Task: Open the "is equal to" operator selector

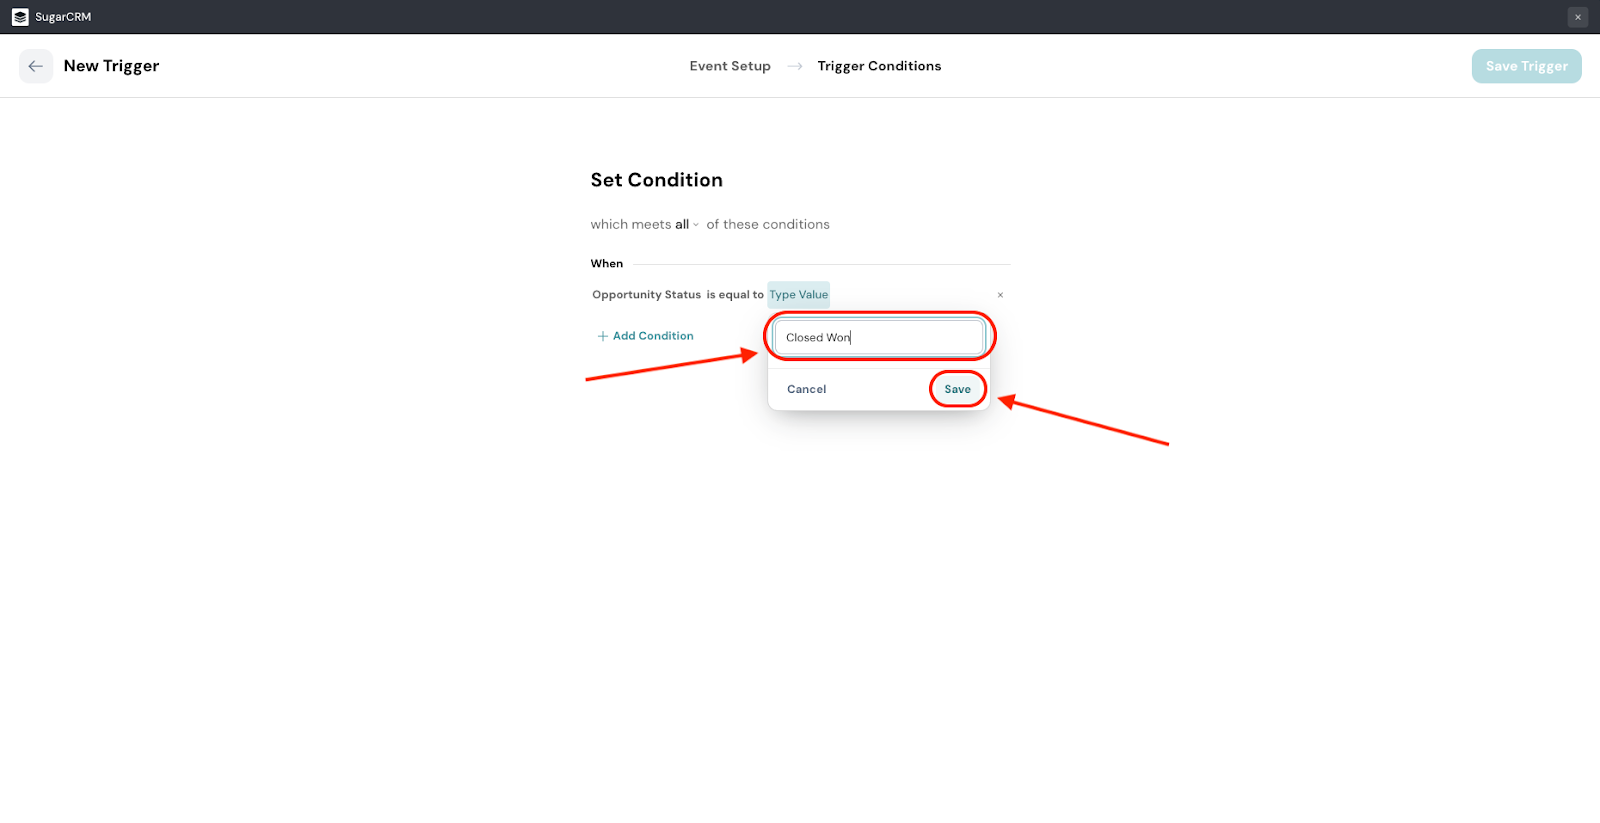Action: 735,295
